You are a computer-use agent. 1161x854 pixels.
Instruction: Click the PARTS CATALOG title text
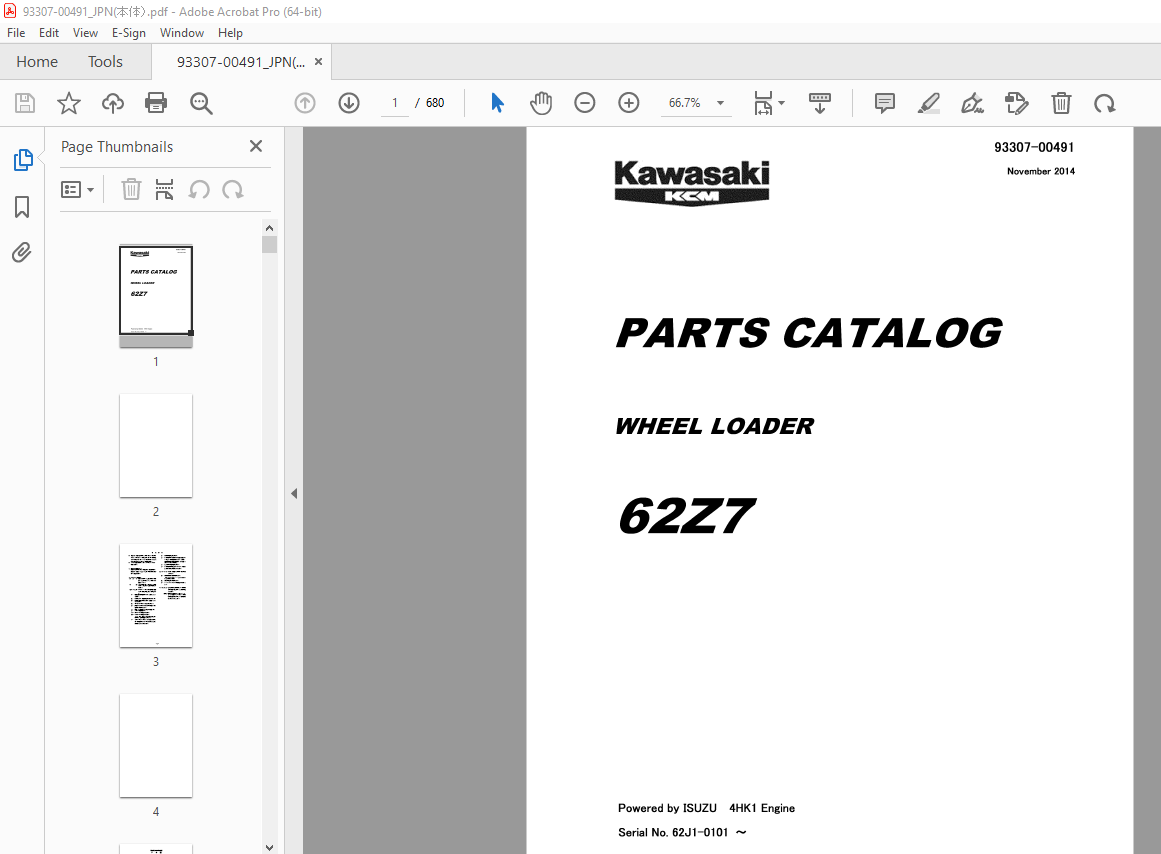click(809, 333)
